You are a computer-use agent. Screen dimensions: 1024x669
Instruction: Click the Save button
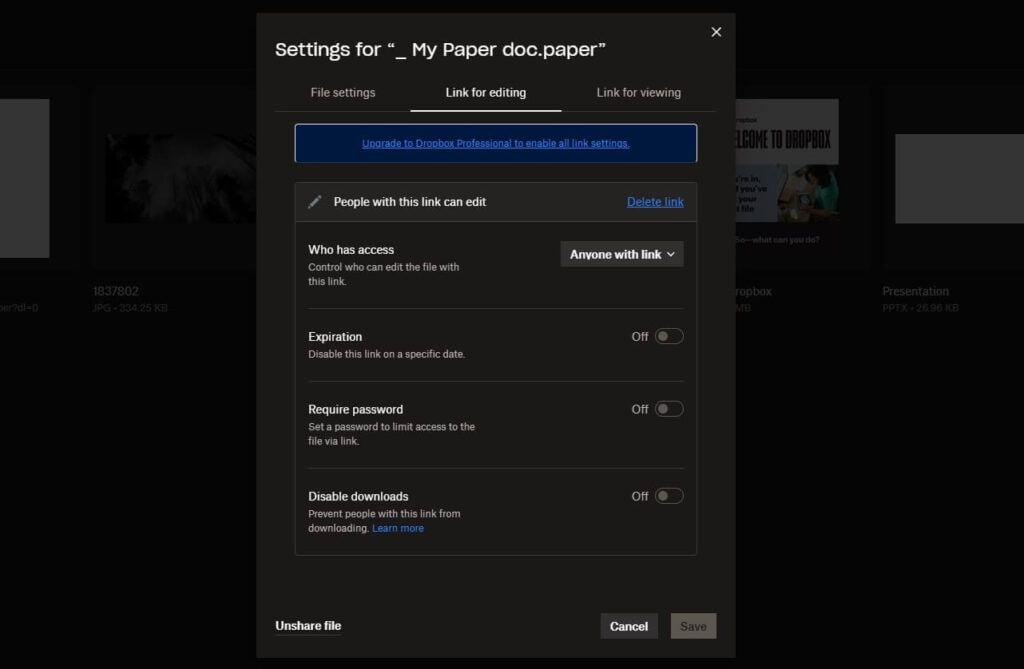tap(693, 626)
